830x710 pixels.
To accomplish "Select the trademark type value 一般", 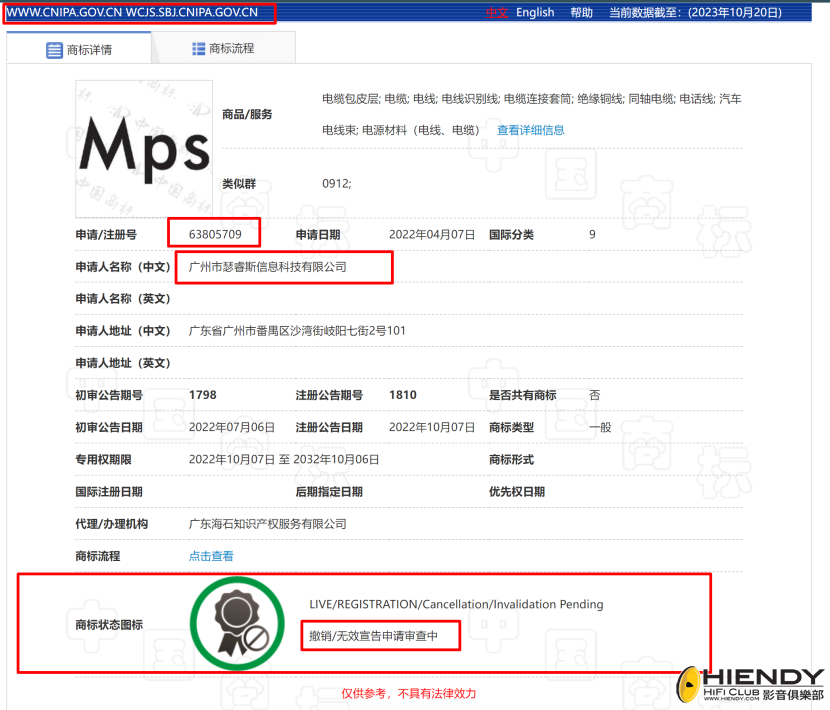I will point(600,427).
